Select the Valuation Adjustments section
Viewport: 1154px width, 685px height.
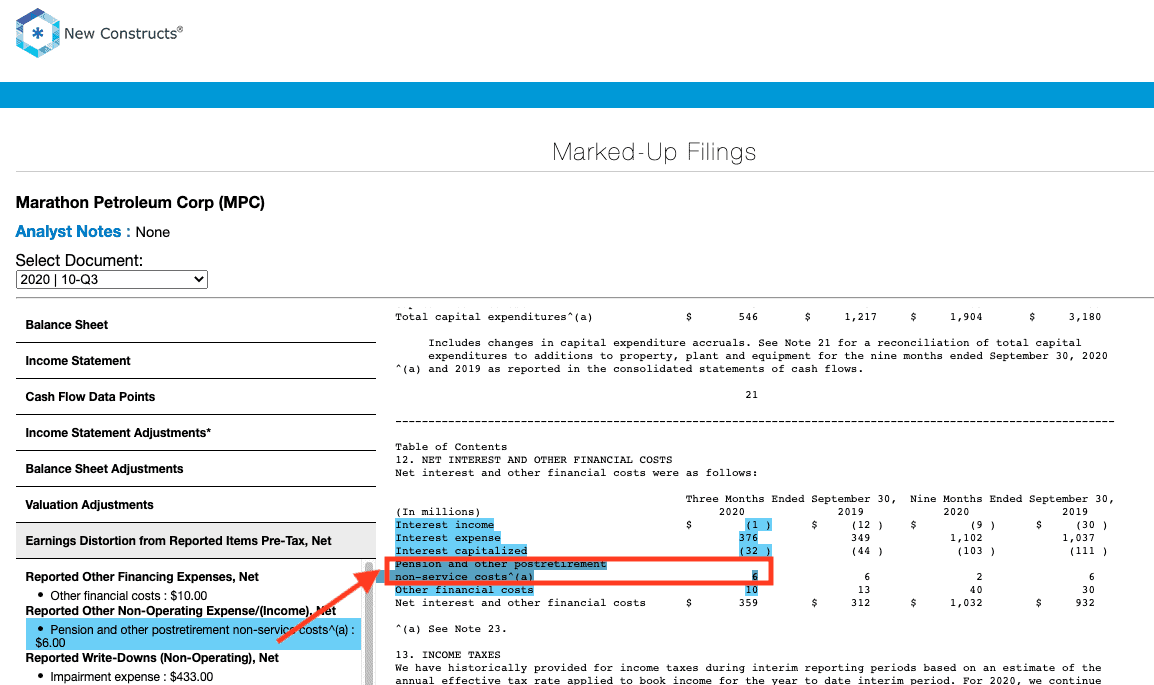pos(196,505)
